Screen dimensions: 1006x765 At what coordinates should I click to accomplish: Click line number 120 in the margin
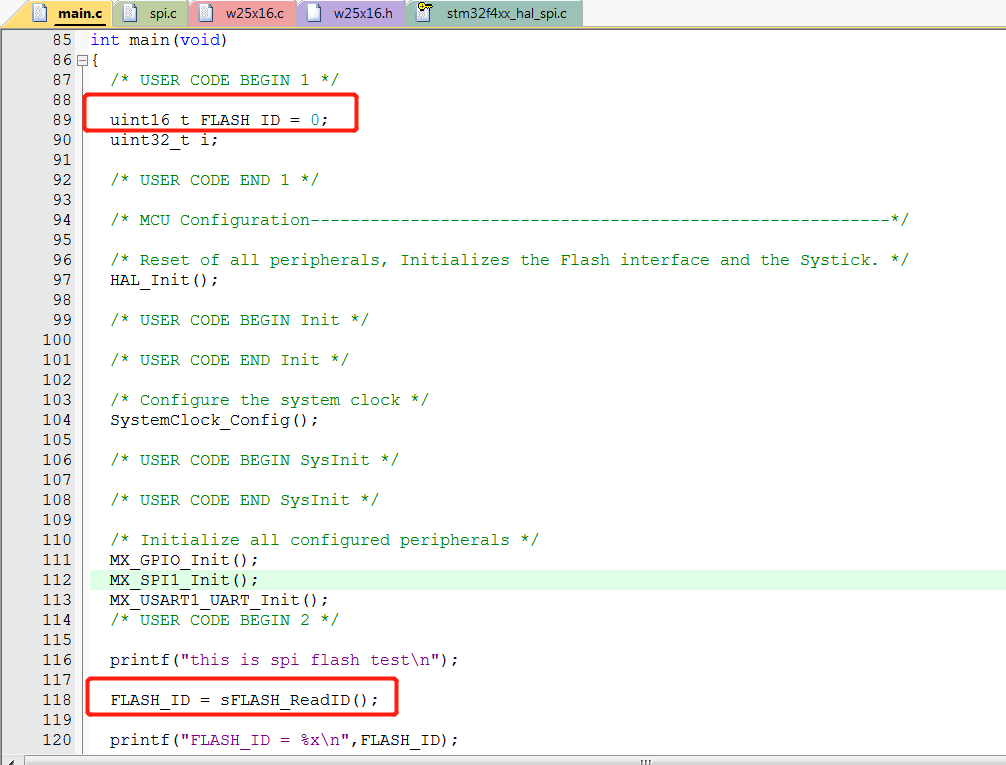(x=57, y=740)
